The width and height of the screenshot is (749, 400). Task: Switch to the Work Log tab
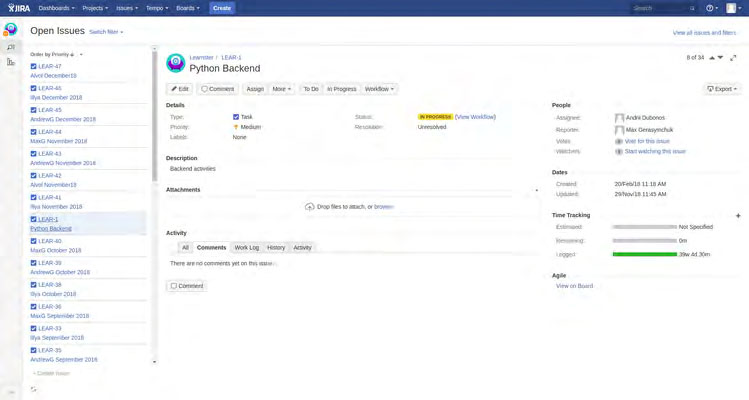point(246,247)
